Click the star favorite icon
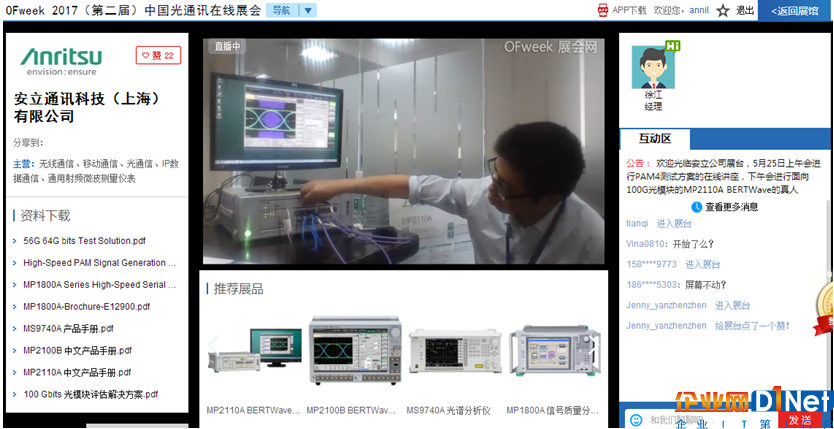Screen dimensions: 834x429 coord(722,11)
